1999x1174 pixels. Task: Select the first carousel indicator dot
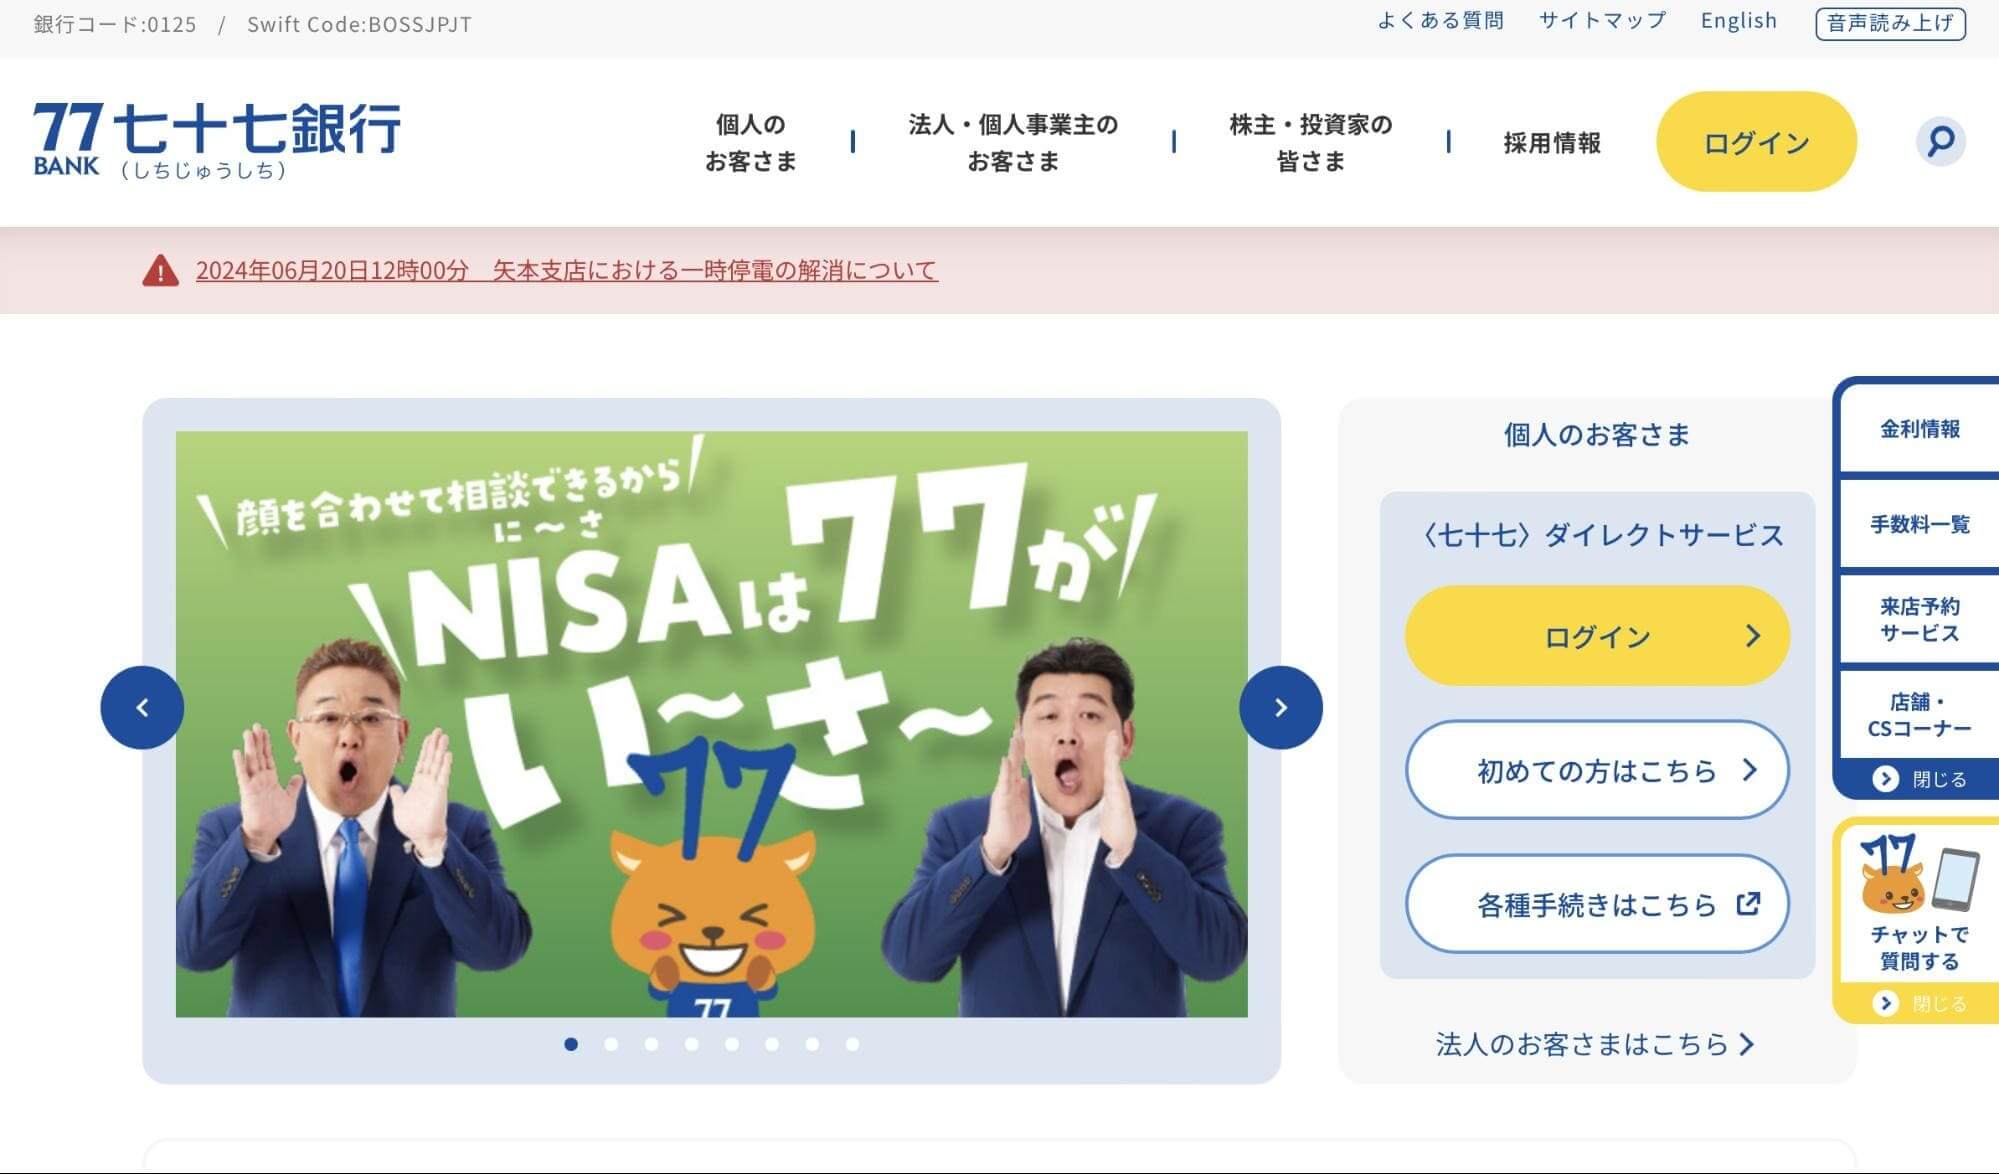(571, 1044)
